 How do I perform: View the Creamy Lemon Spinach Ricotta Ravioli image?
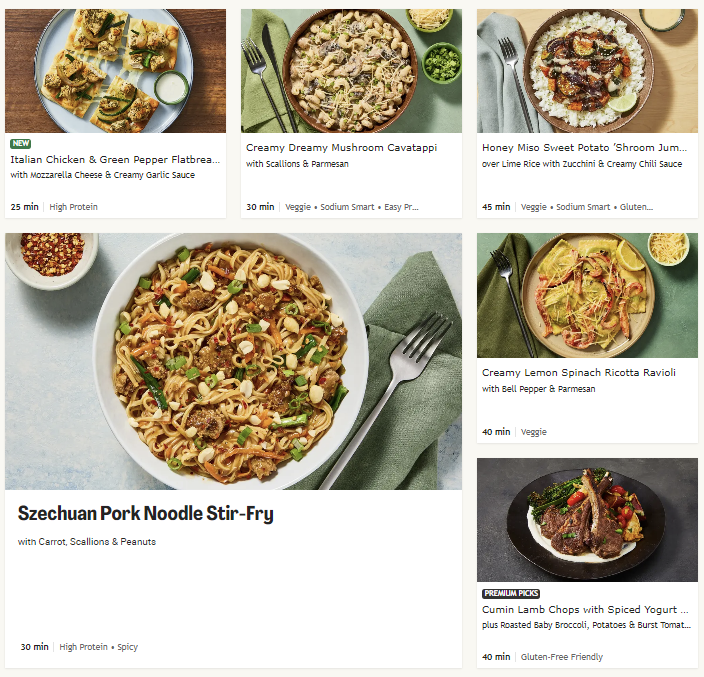(587, 295)
